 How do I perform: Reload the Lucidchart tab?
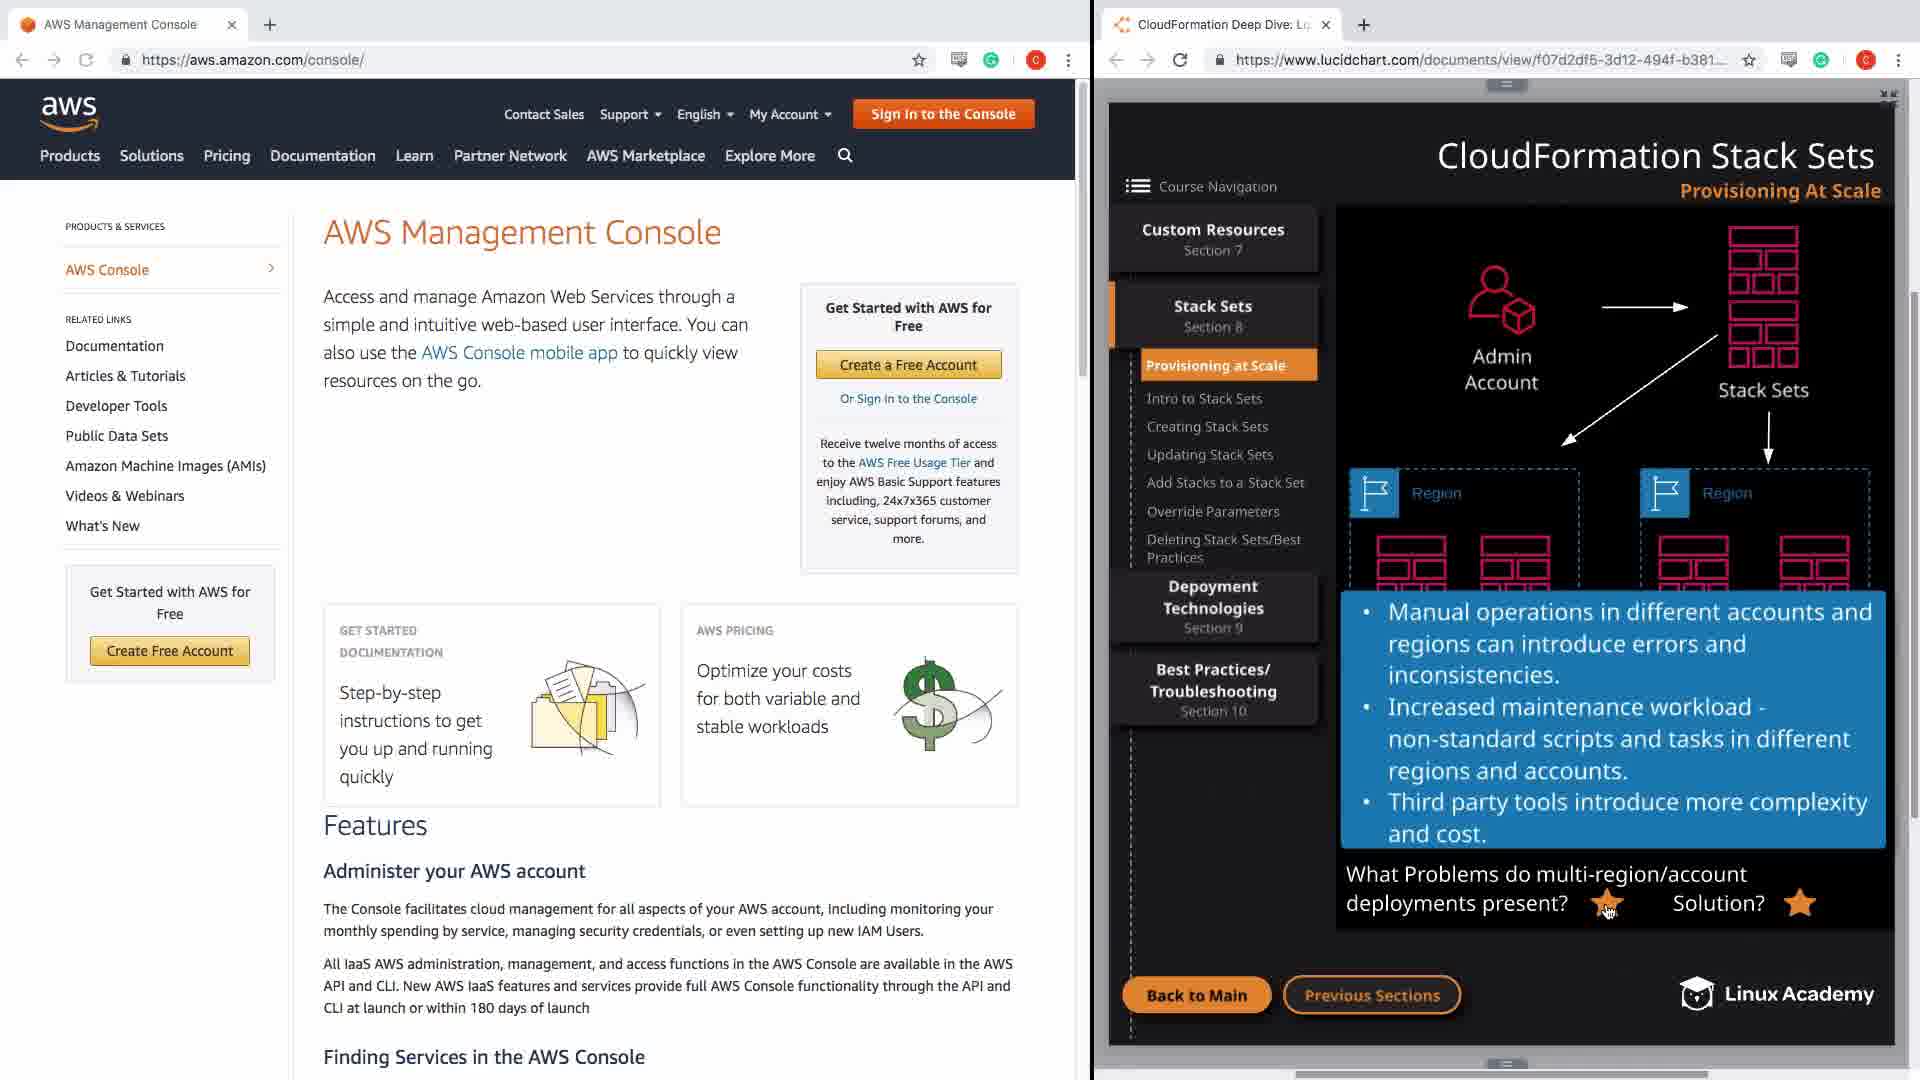[1180, 60]
